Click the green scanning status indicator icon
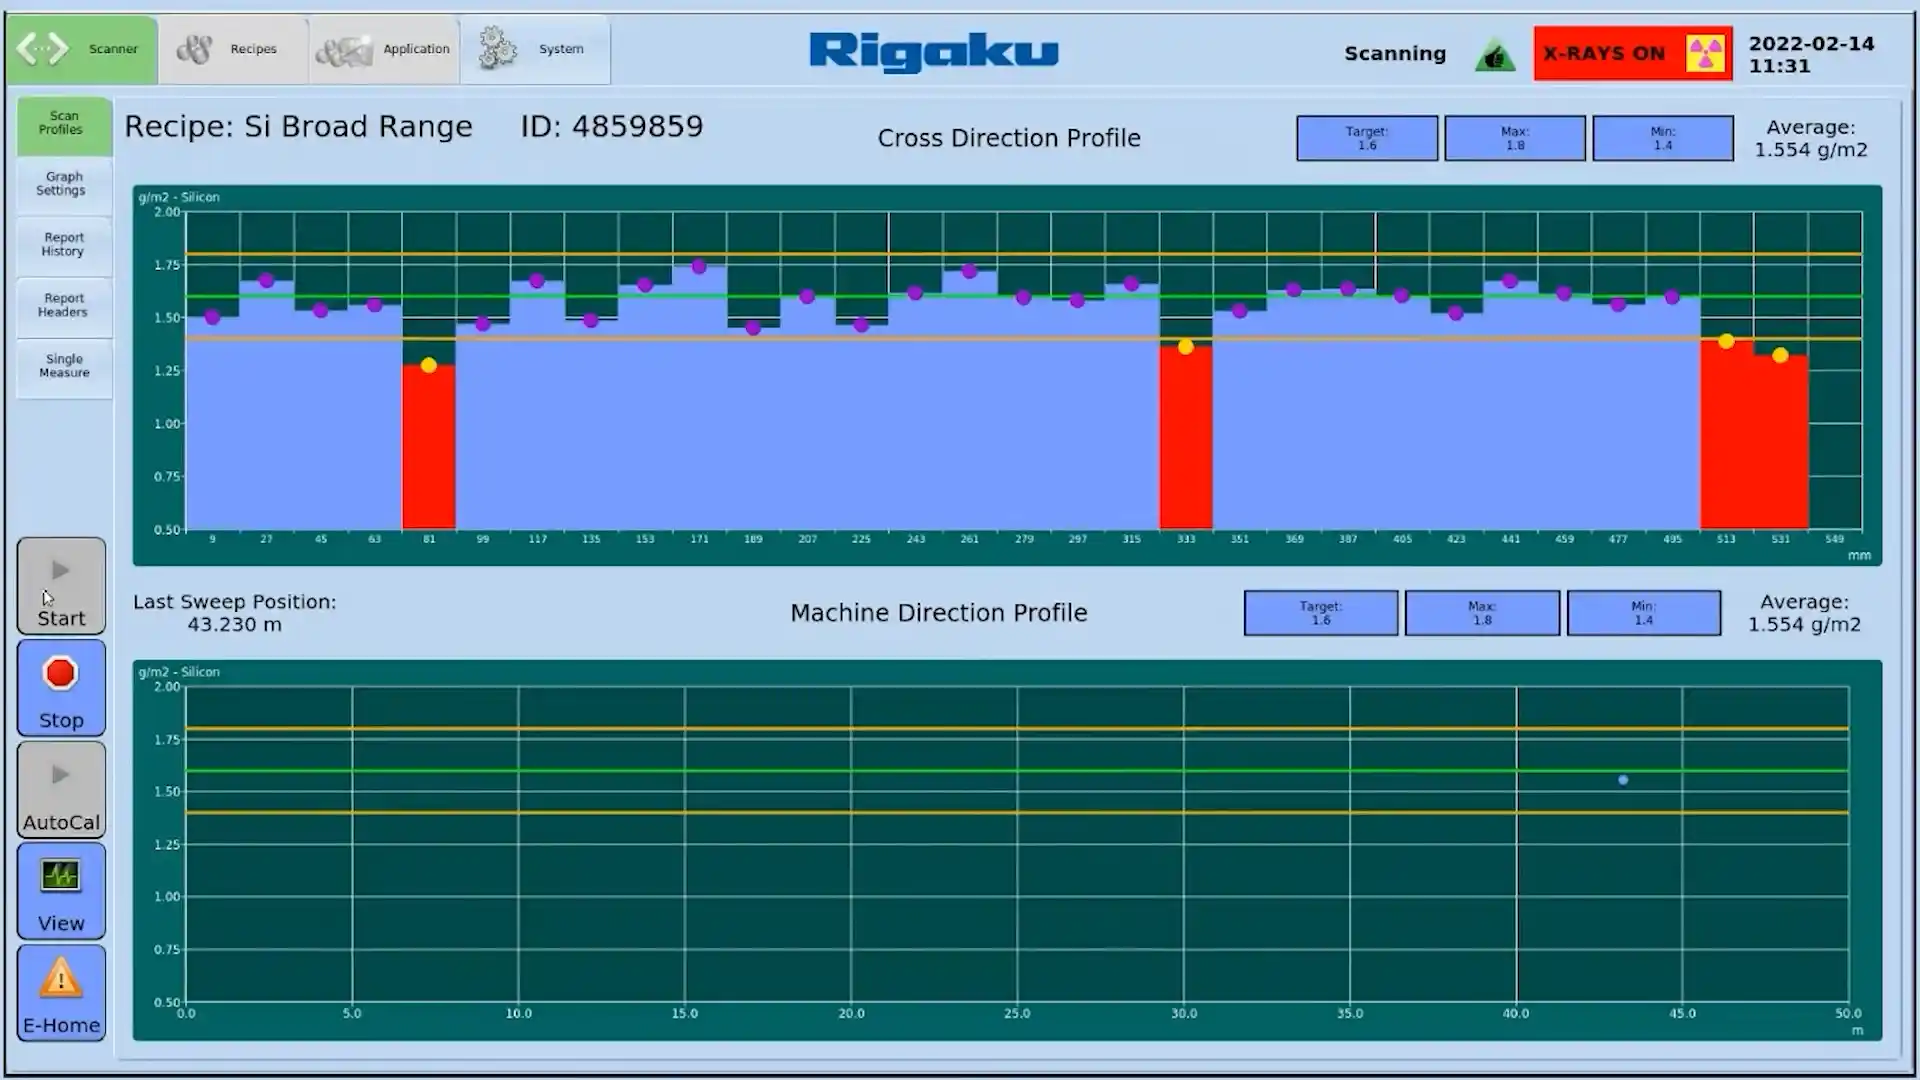The image size is (1920, 1080). pyautogui.click(x=1495, y=56)
